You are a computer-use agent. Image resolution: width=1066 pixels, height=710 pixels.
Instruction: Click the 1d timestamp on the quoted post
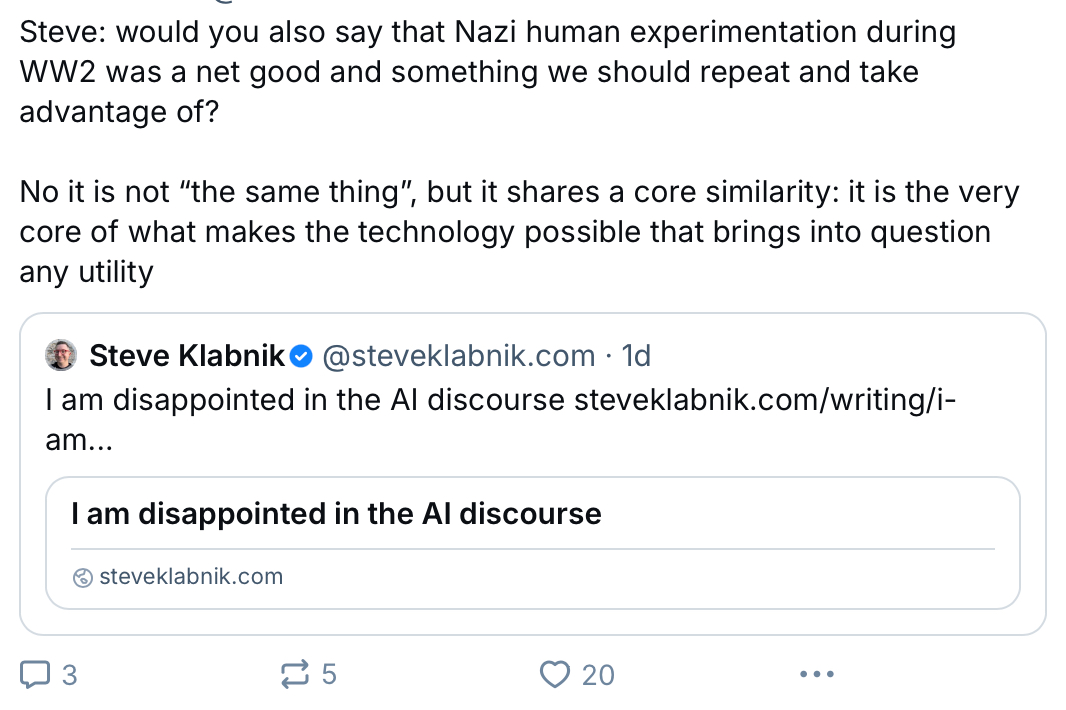(636, 355)
